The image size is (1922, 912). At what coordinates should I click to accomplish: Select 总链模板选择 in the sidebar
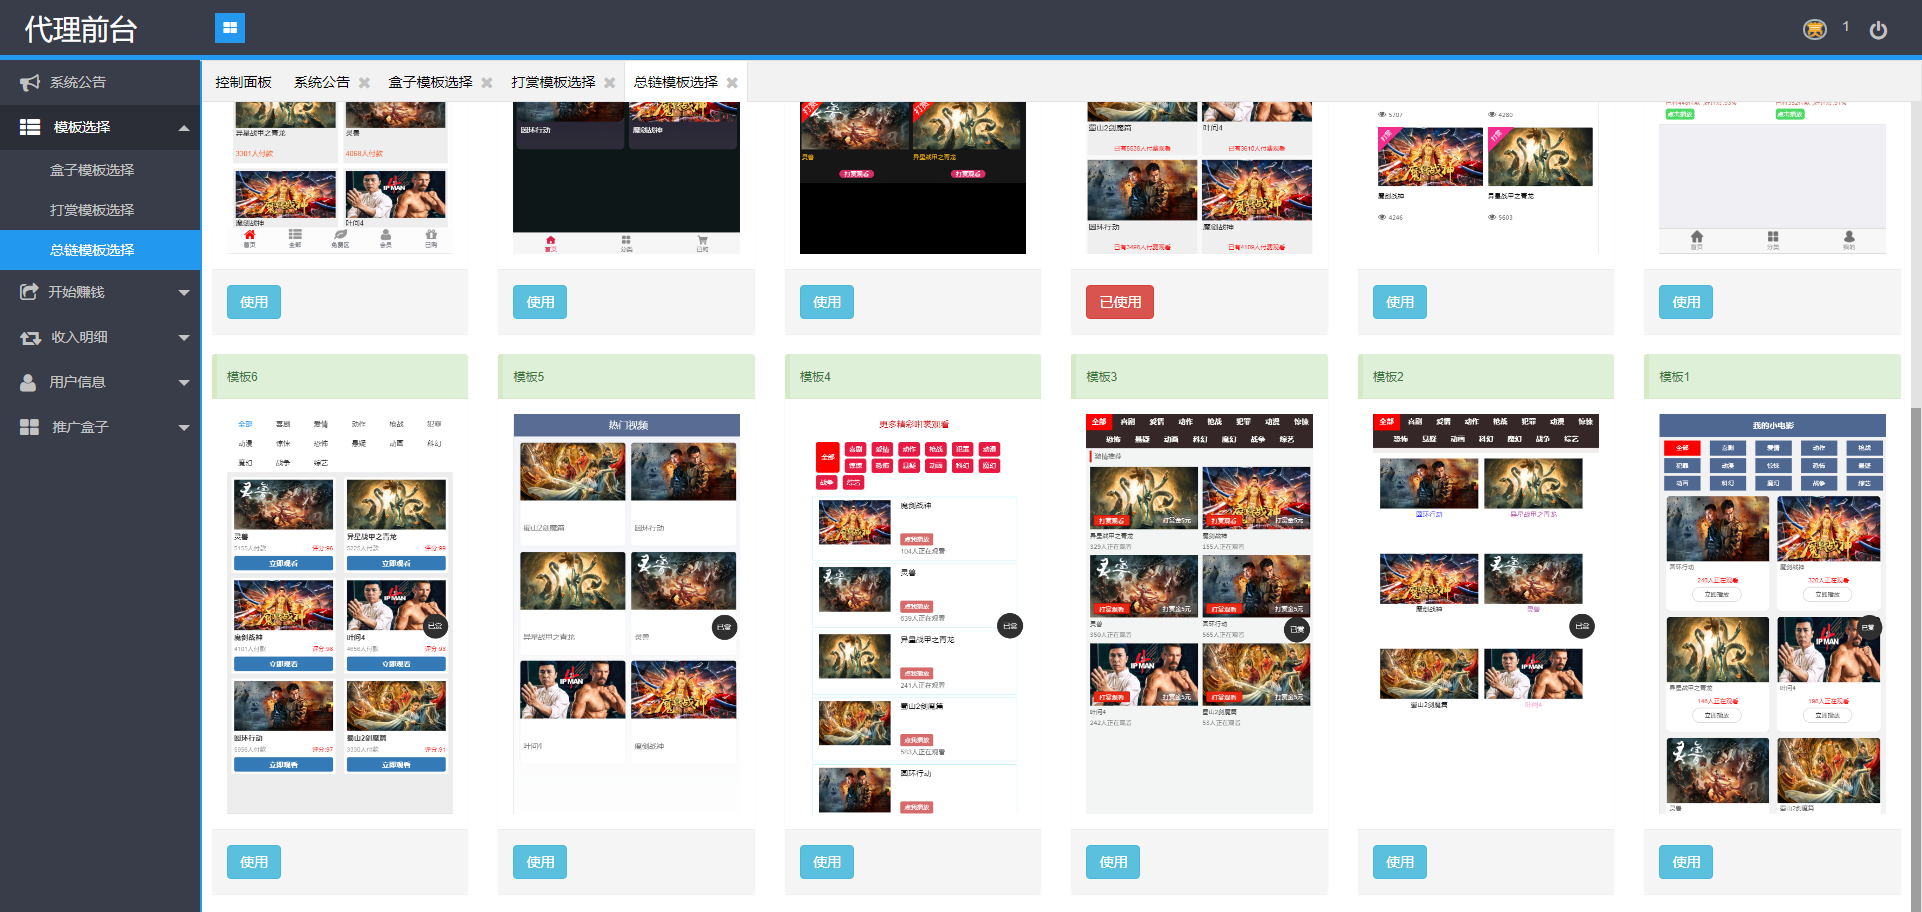tap(100, 250)
